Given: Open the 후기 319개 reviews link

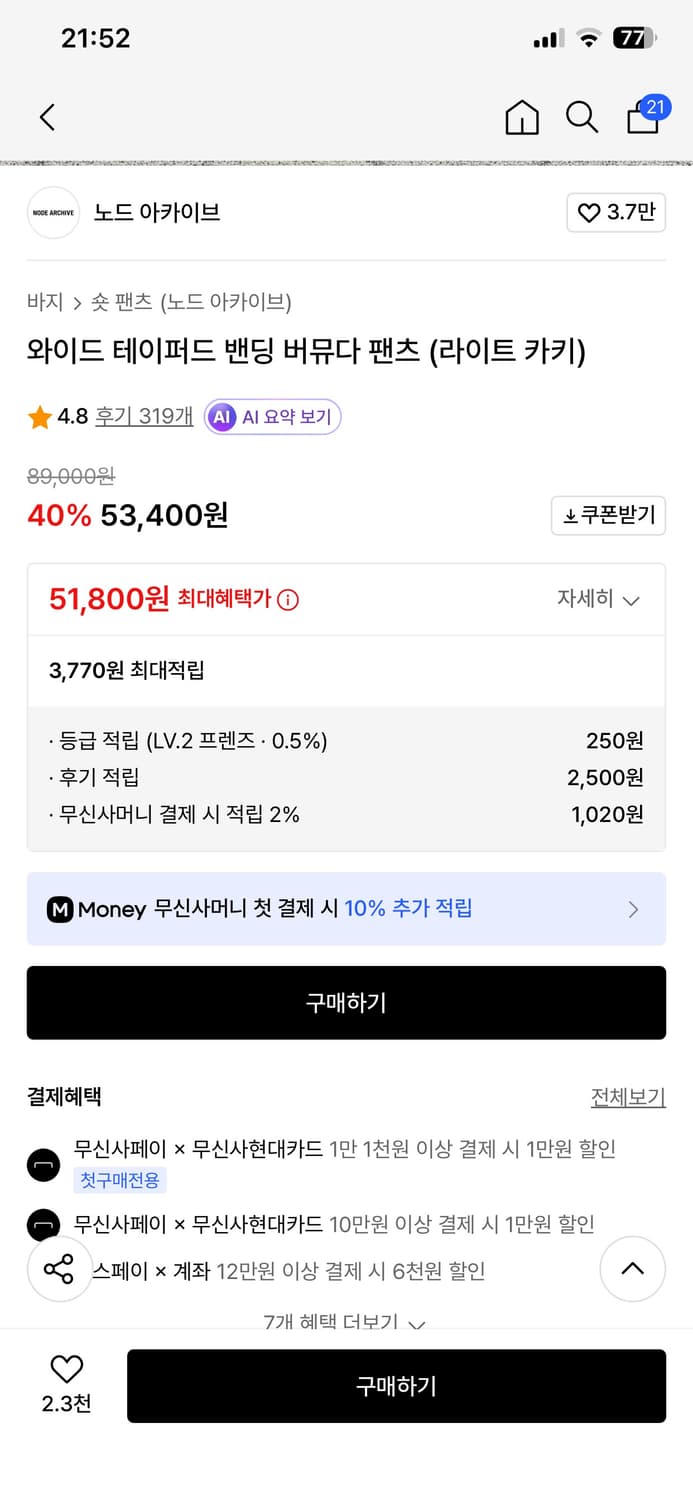Looking at the screenshot, I should 143,416.
